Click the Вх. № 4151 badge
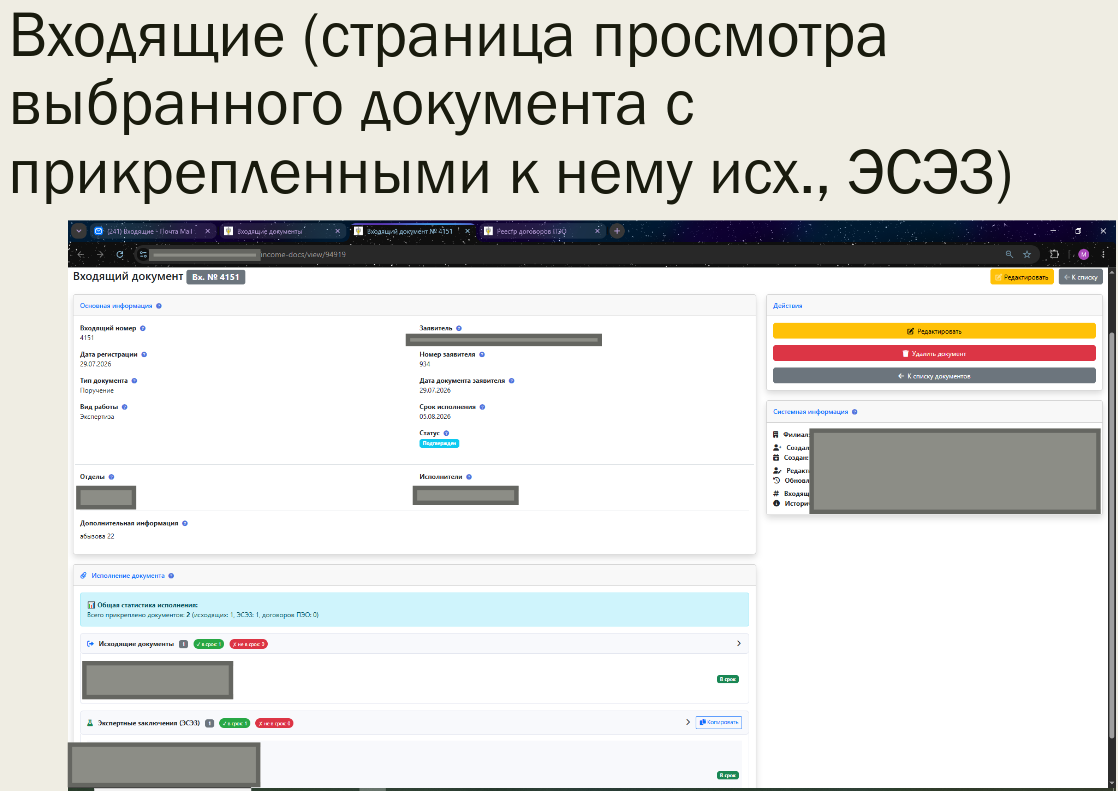 click(x=215, y=277)
